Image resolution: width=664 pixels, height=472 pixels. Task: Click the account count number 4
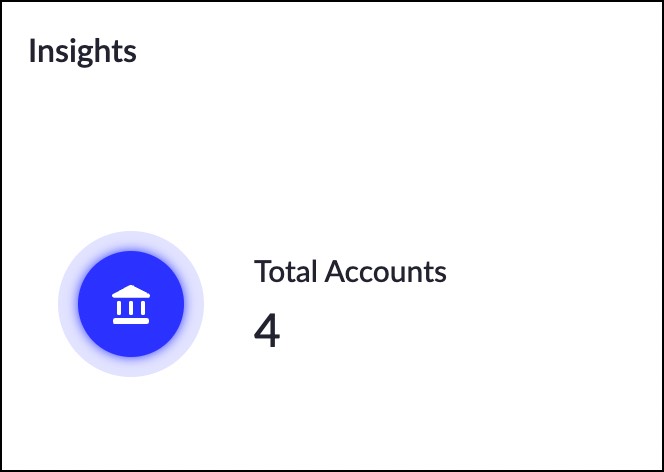click(x=267, y=332)
